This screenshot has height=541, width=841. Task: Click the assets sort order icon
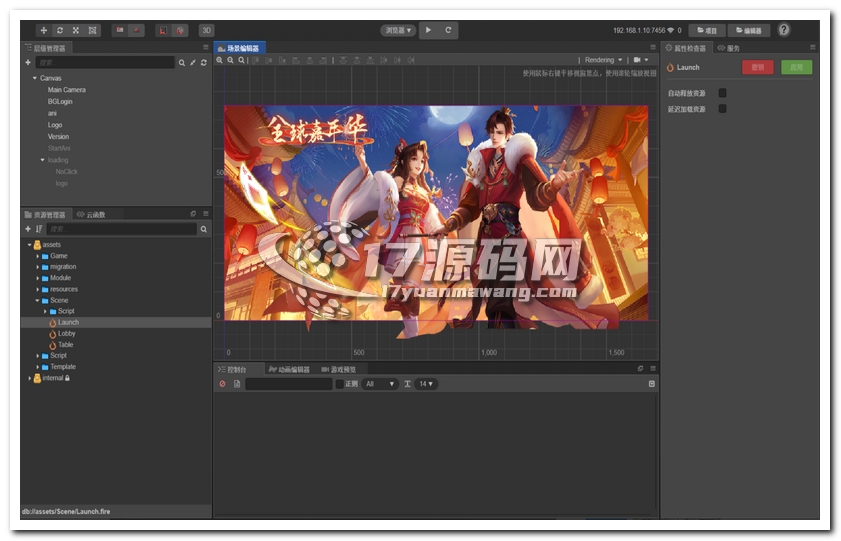[x=39, y=229]
